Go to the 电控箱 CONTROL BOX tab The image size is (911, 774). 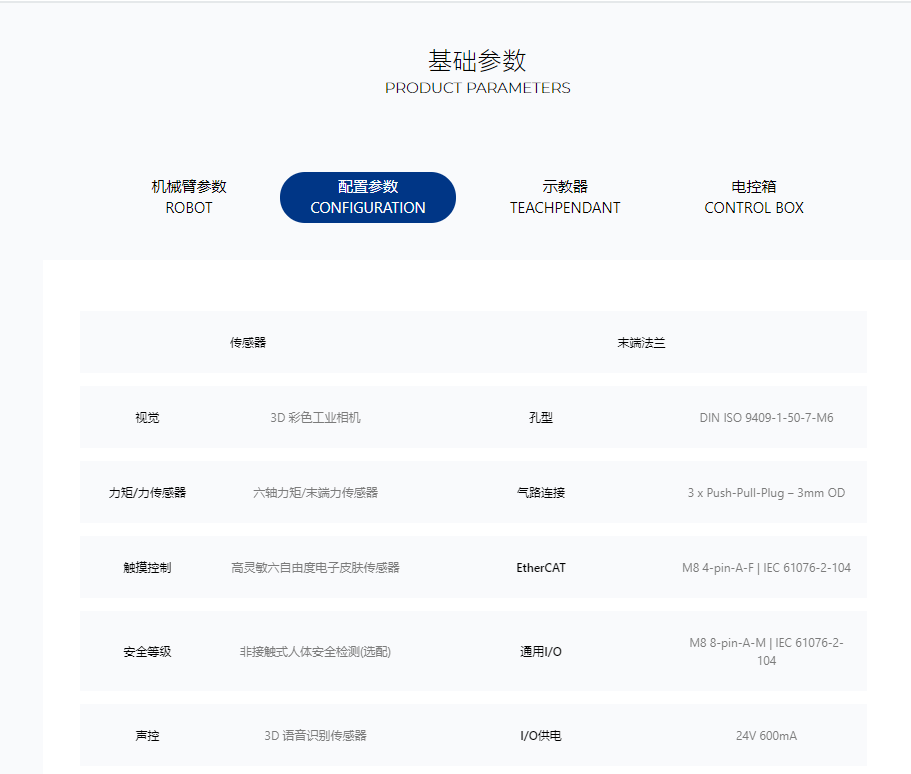pyautogui.click(x=754, y=197)
